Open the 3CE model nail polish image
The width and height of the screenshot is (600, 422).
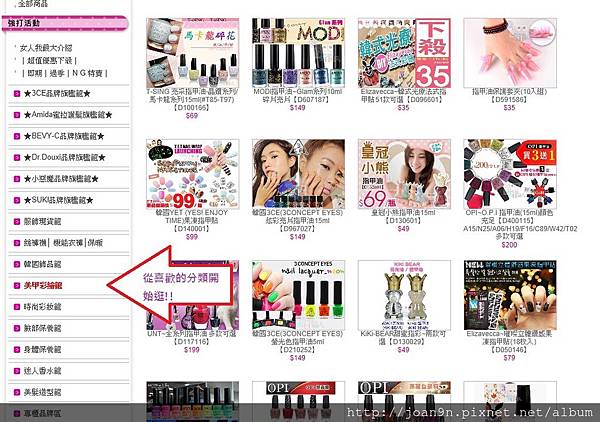(x=298, y=174)
